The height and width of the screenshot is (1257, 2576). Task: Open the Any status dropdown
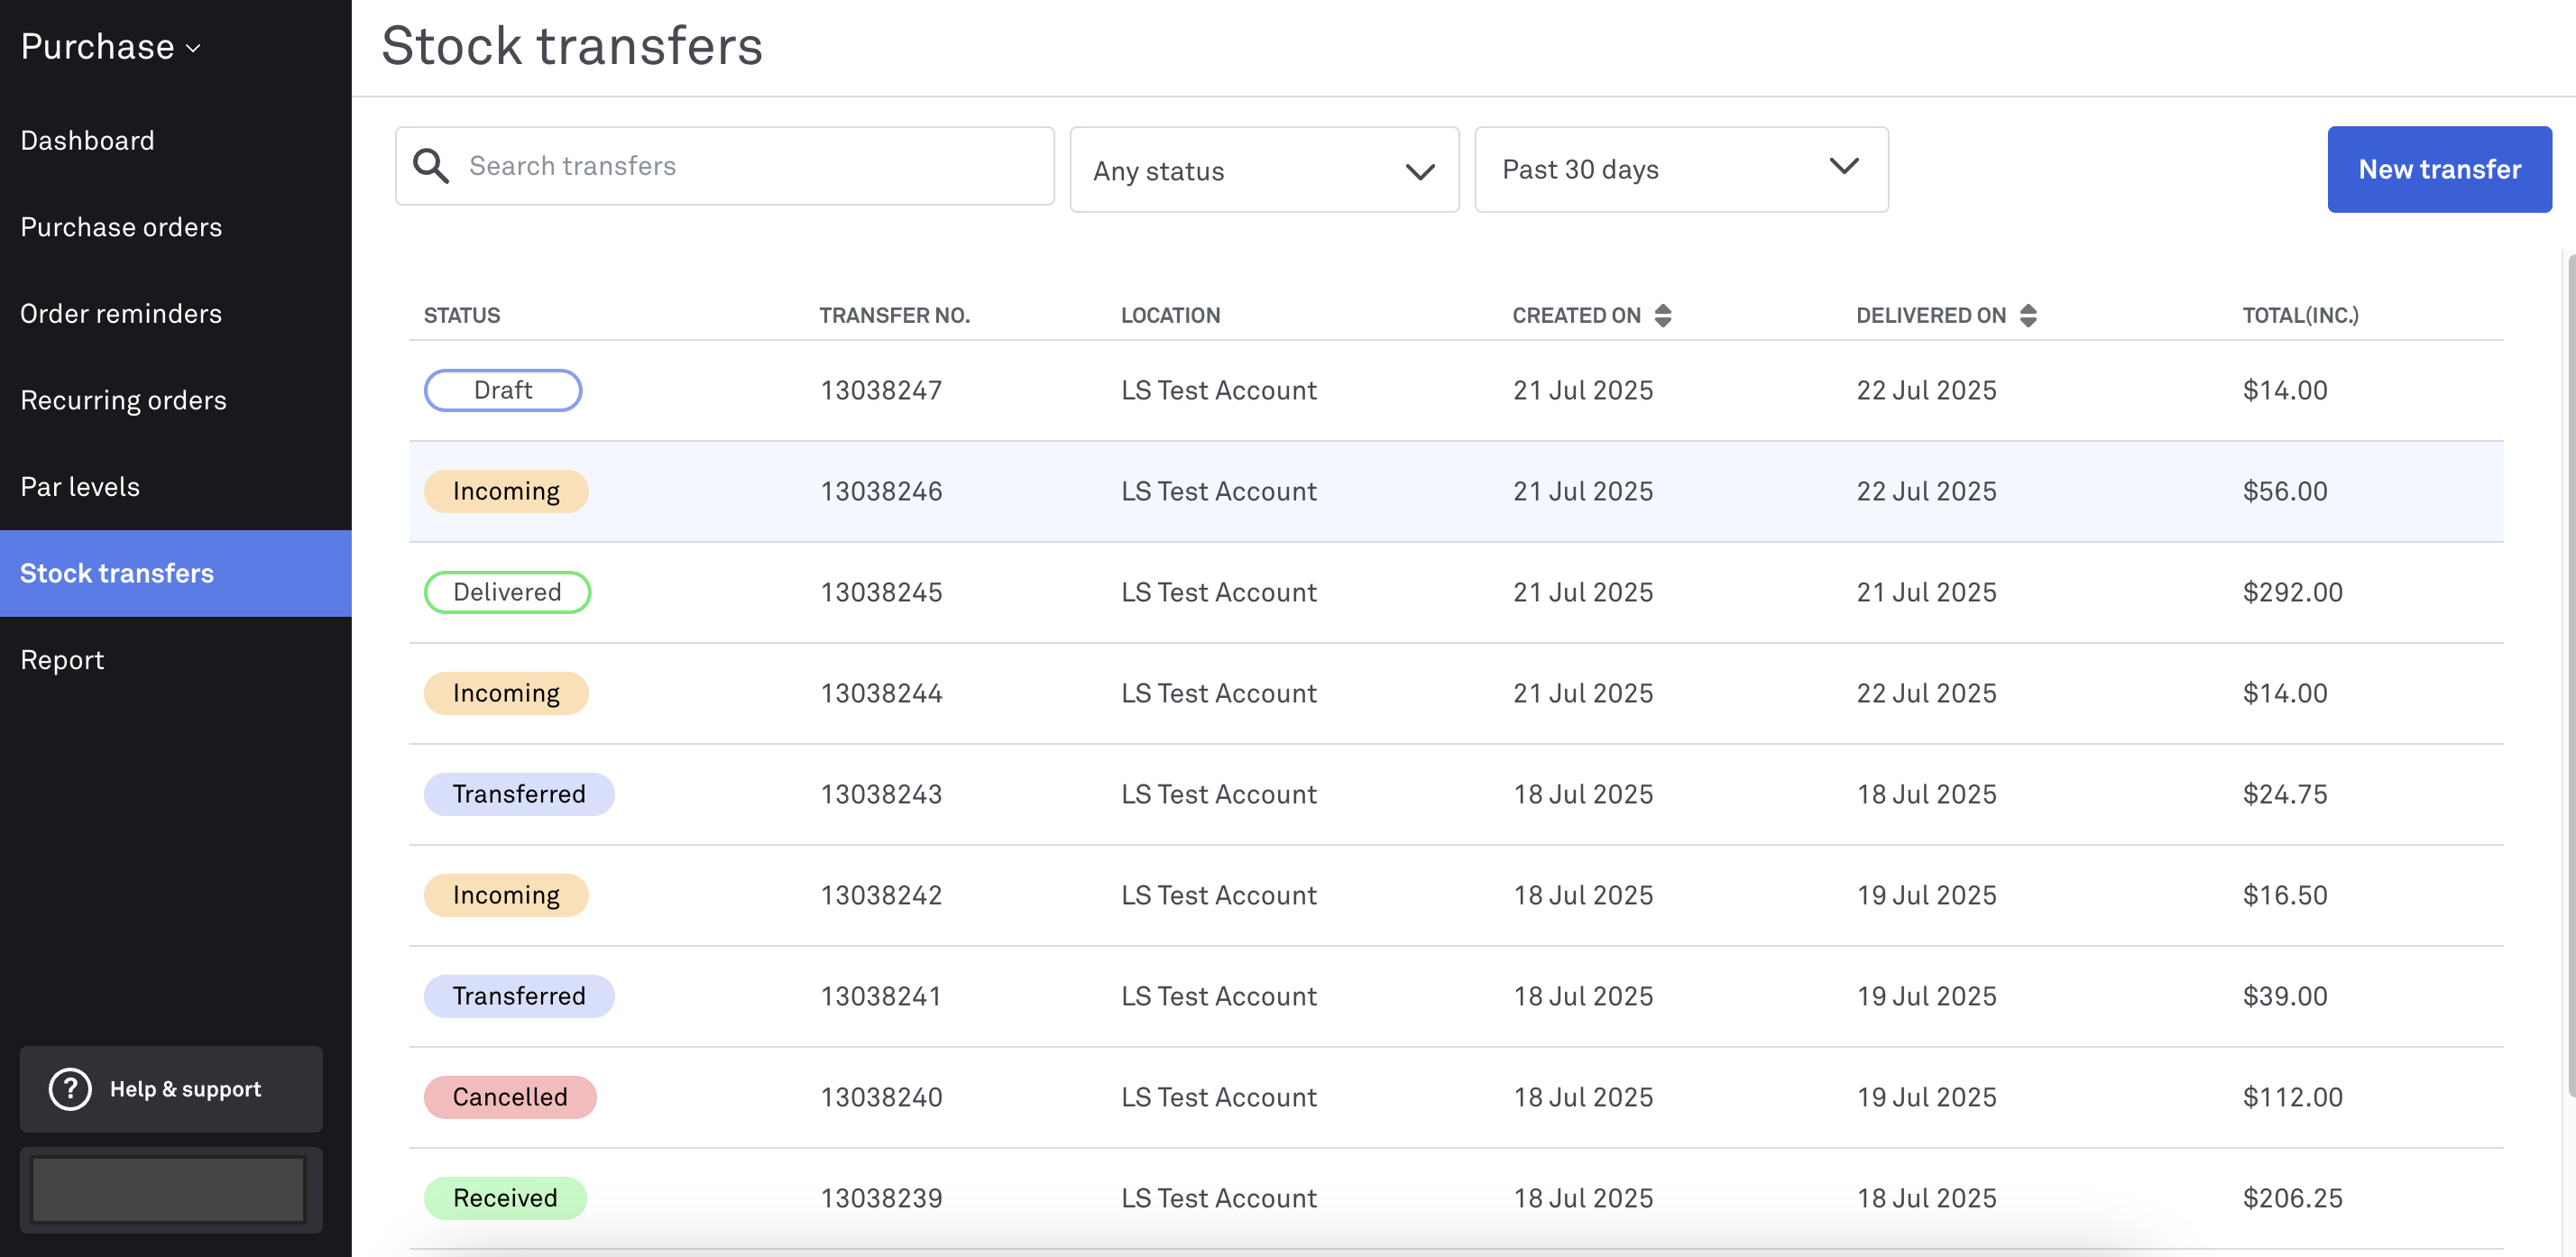point(1264,170)
